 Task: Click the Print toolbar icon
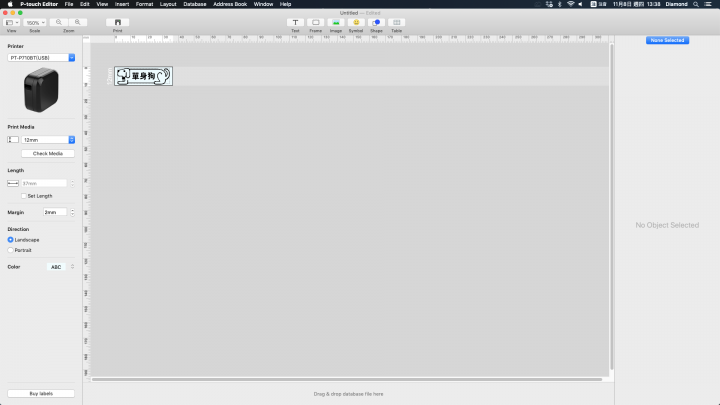(118, 22)
